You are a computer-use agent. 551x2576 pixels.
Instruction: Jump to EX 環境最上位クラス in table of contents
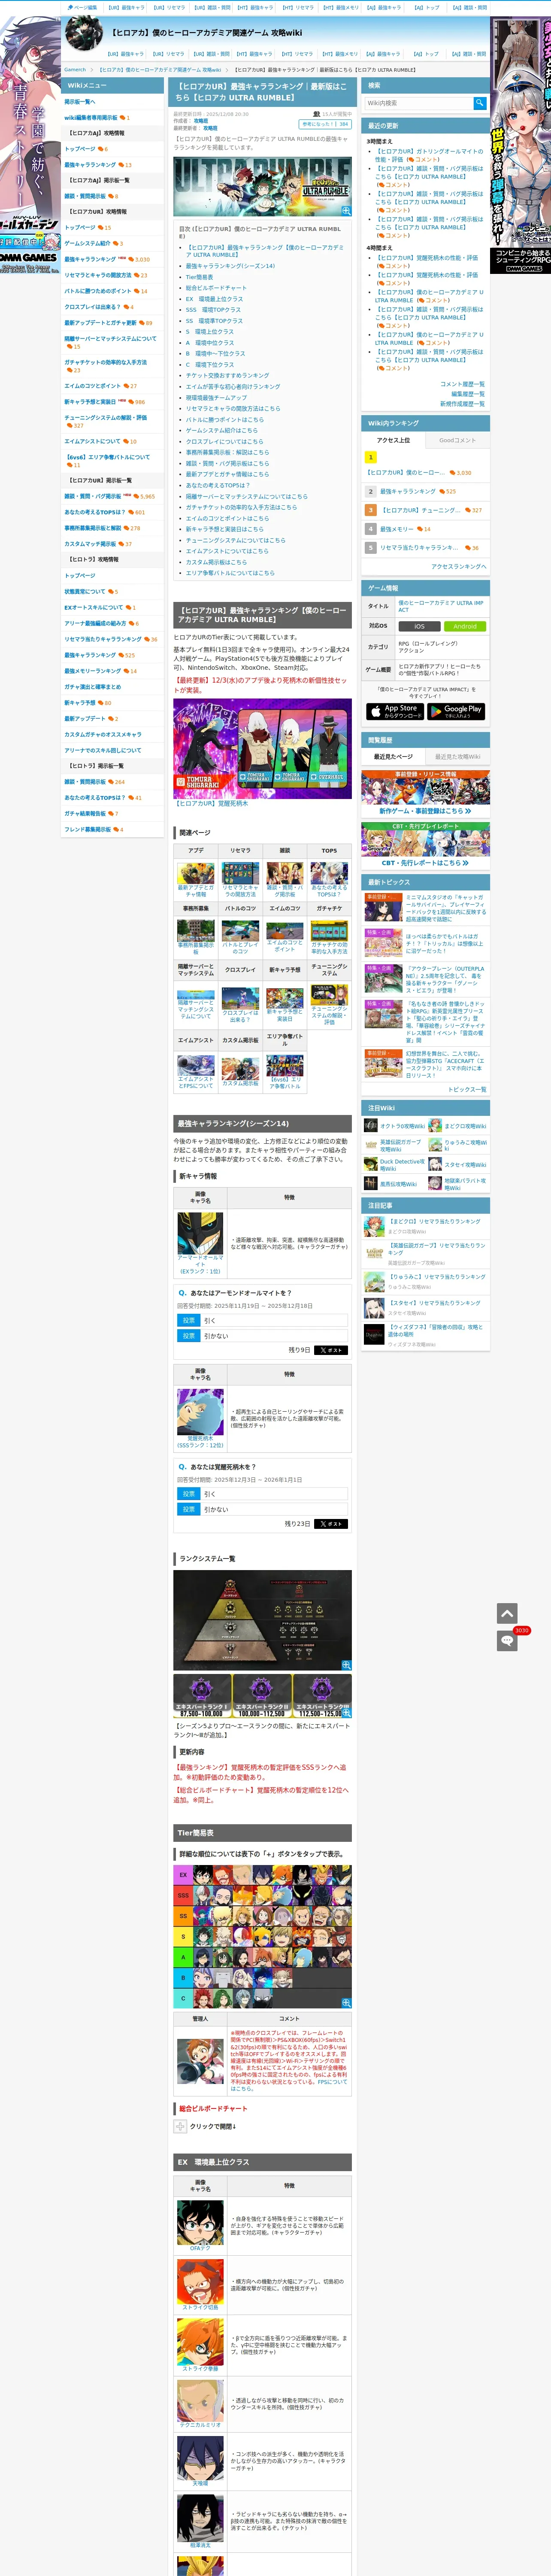(x=214, y=299)
